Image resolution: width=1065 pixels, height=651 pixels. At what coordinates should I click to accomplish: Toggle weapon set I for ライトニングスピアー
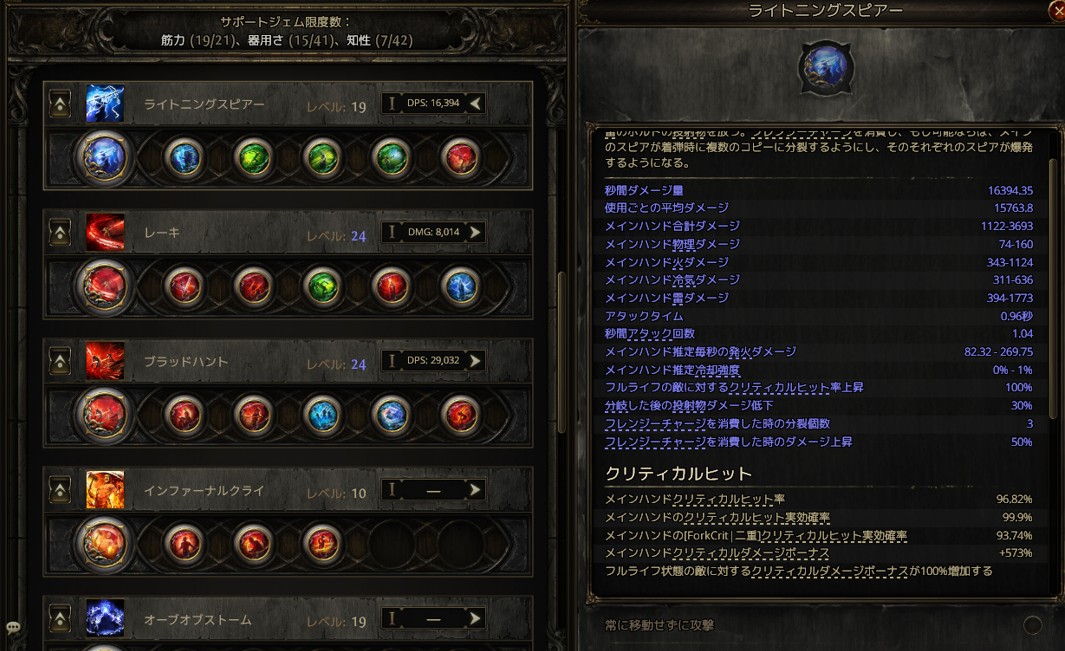pyautogui.click(x=392, y=103)
